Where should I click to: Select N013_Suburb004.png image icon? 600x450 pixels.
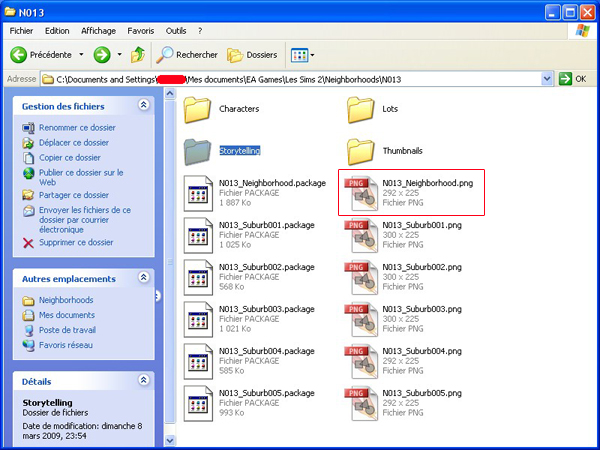click(361, 362)
